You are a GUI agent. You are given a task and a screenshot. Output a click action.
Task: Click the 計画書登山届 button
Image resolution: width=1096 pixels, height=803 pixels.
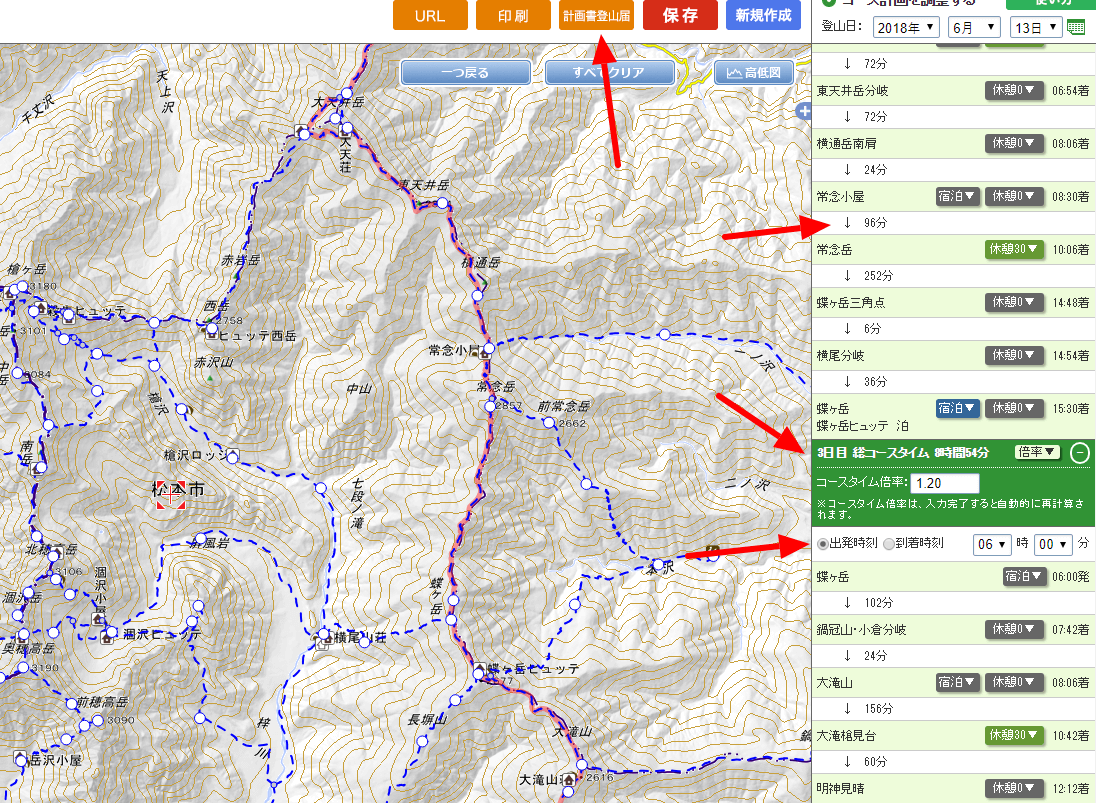(x=596, y=15)
